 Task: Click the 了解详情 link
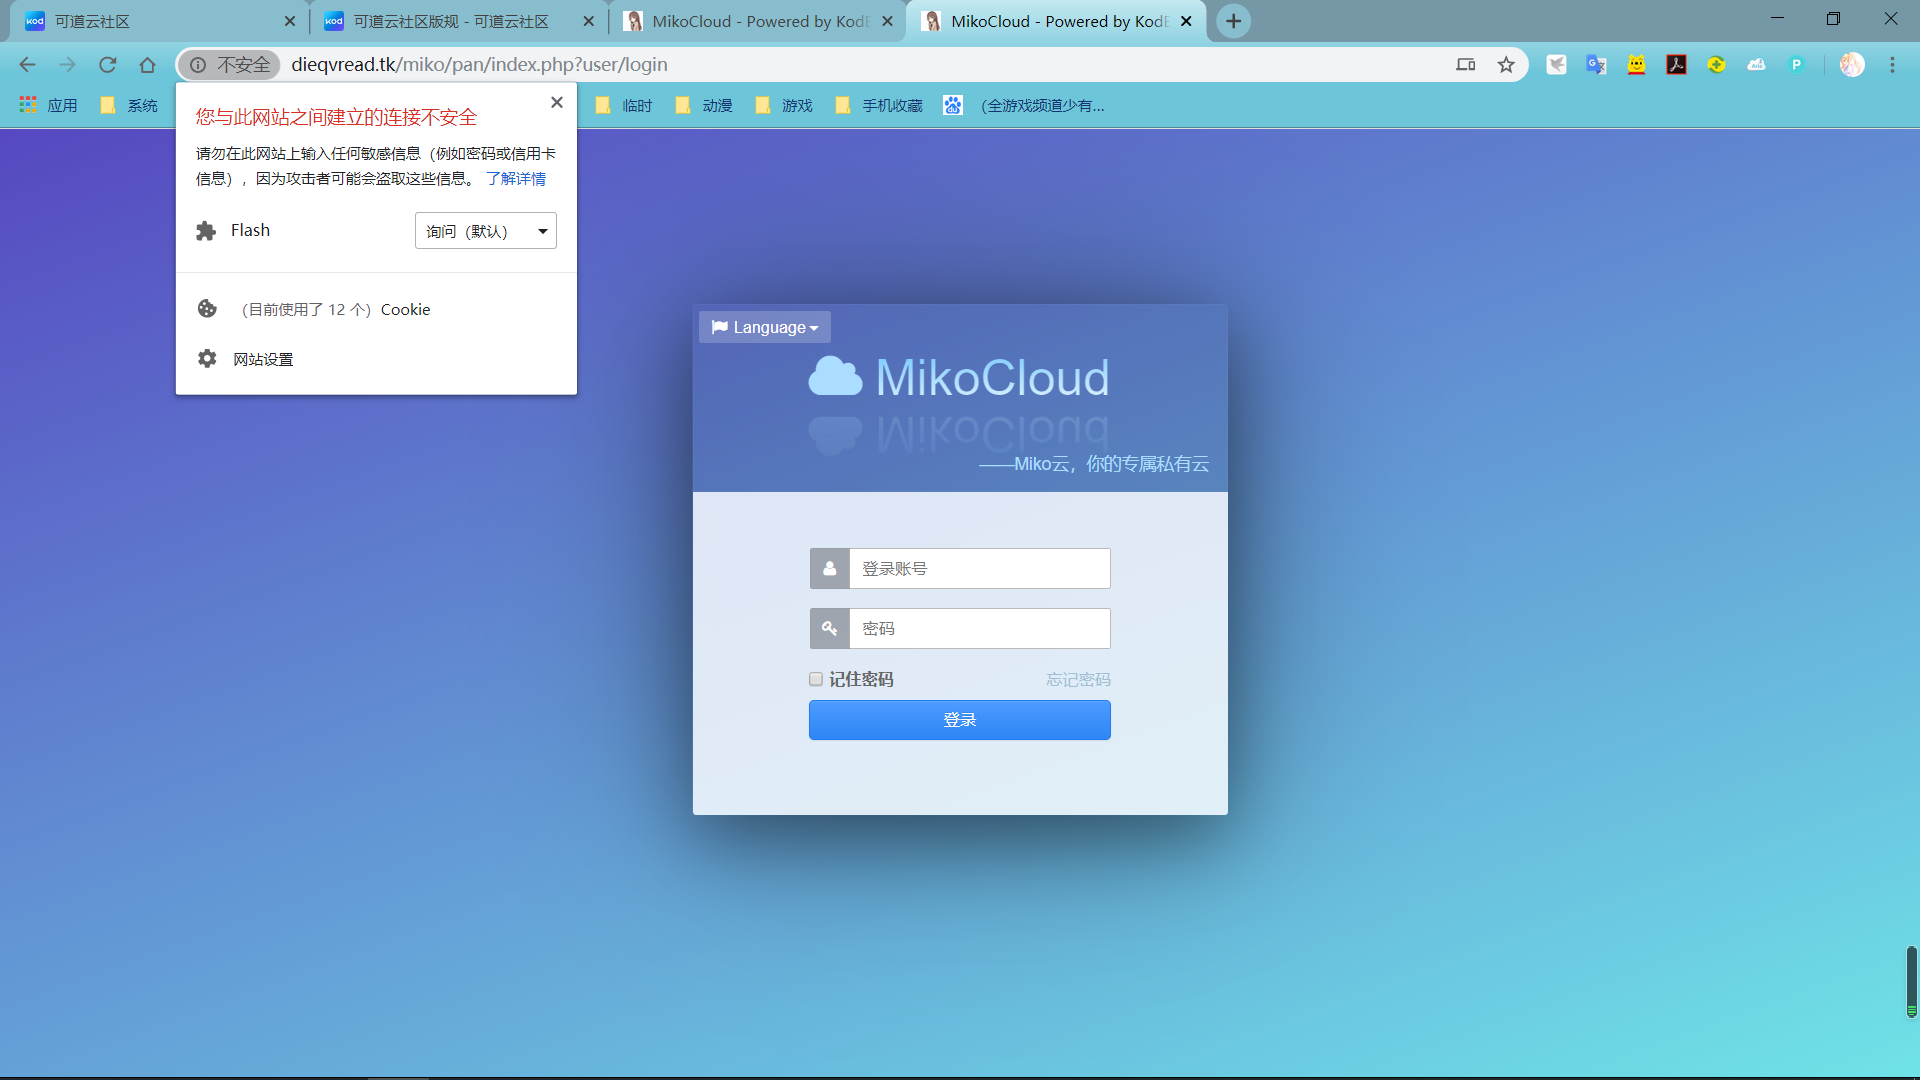tap(516, 179)
